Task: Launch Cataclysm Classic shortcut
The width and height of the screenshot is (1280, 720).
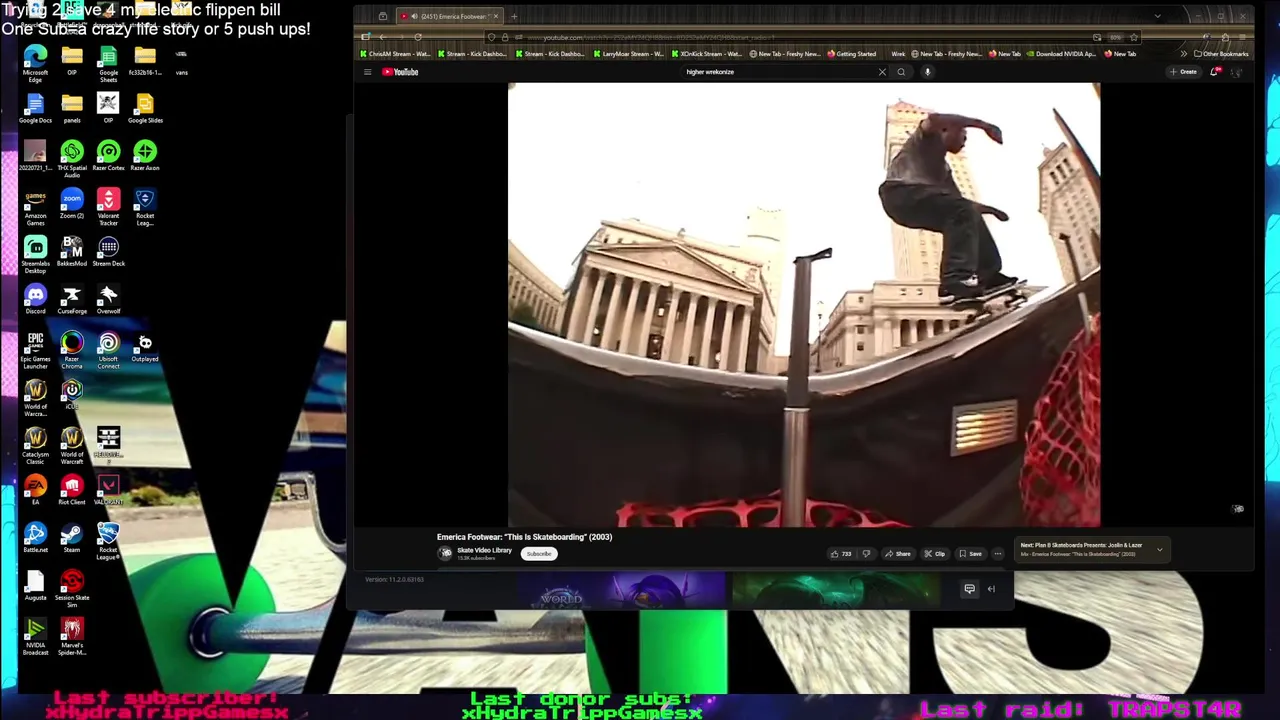Action: pyautogui.click(x=35, y=445)
